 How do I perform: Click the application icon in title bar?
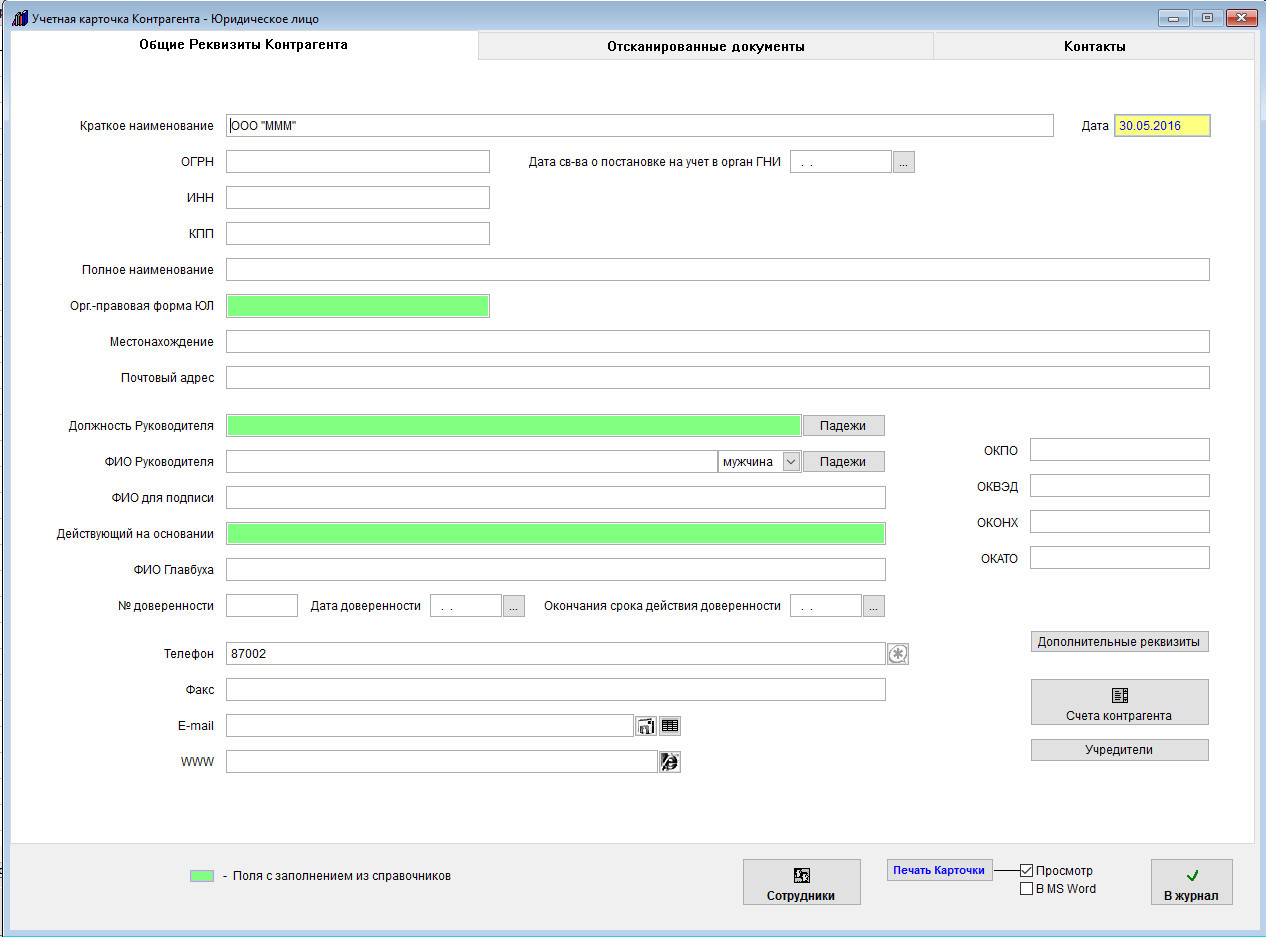pyautogui.click(x=19, y=18)
